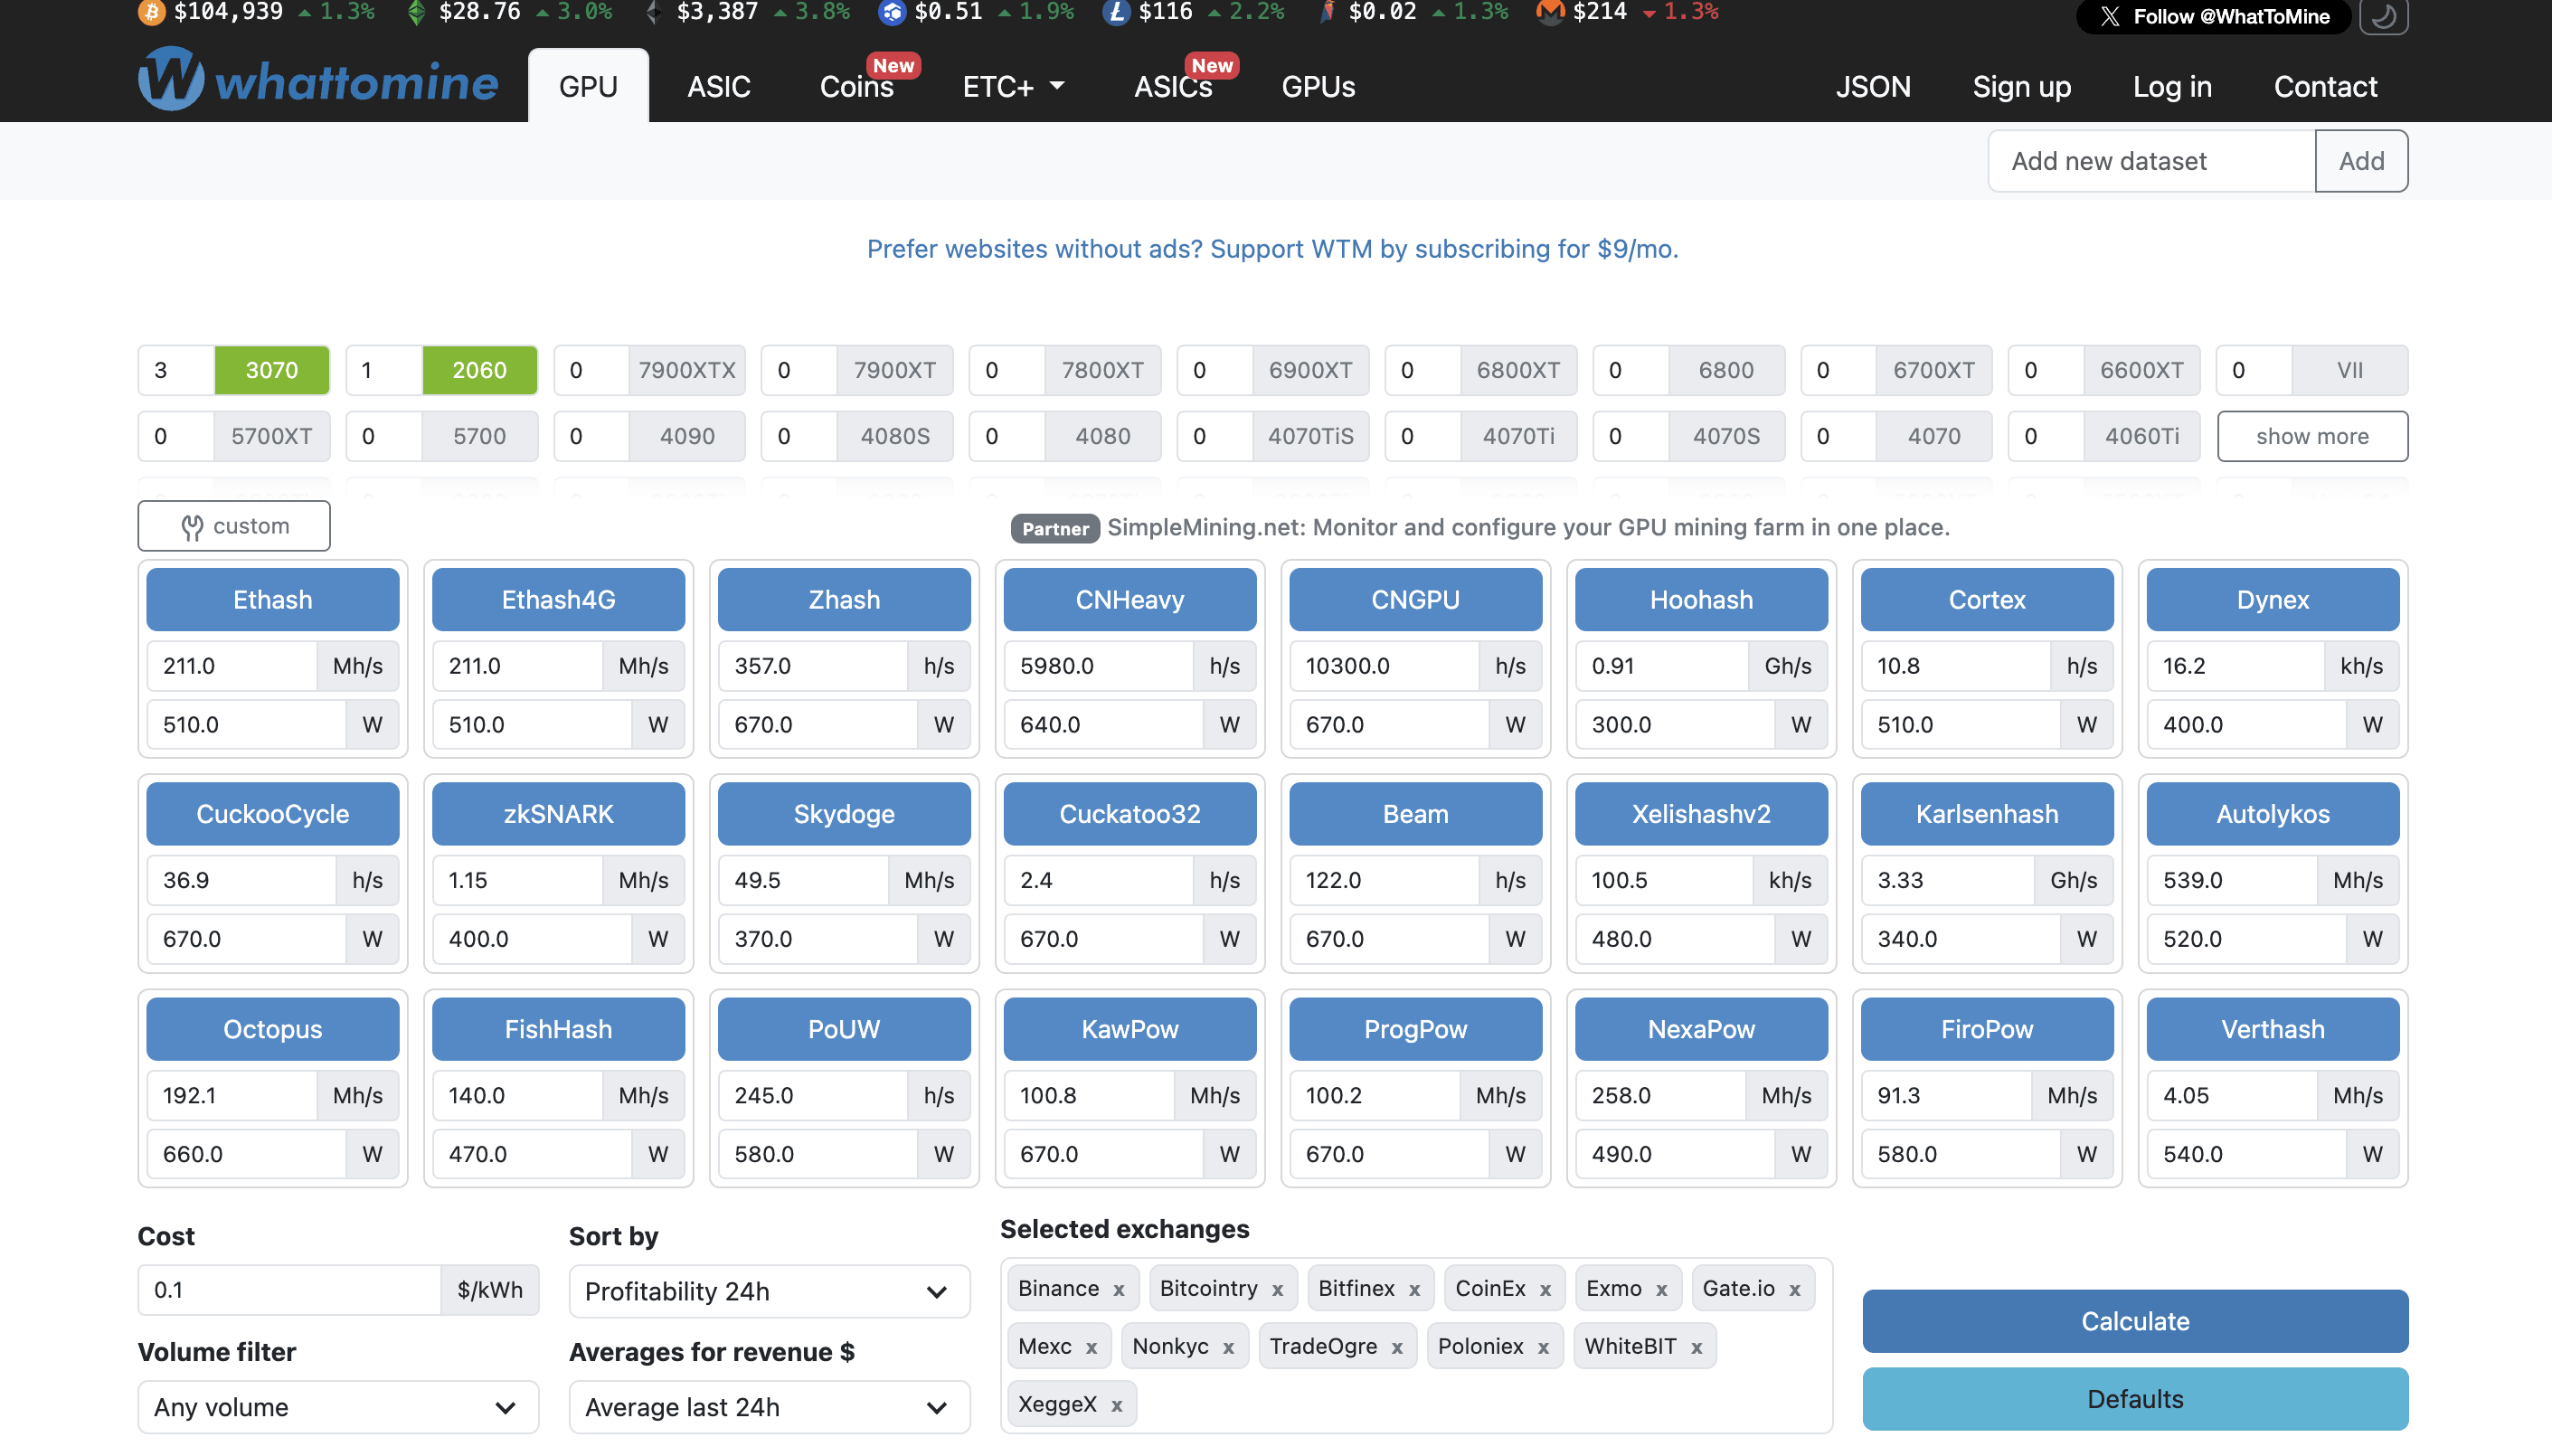Open Averages for revenue dropdown
Screen dimensions: 2552x1456
pyautogui.click(x=769, y=1407)
